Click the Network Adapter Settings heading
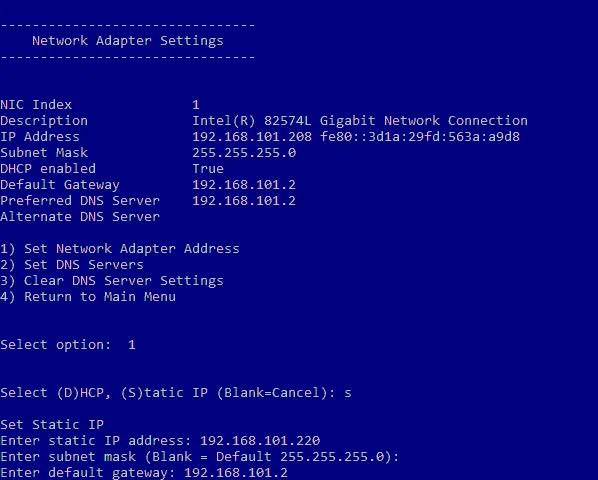Image resolution: width=598 pixels, height=480 pixels. [x=128, y=41]
